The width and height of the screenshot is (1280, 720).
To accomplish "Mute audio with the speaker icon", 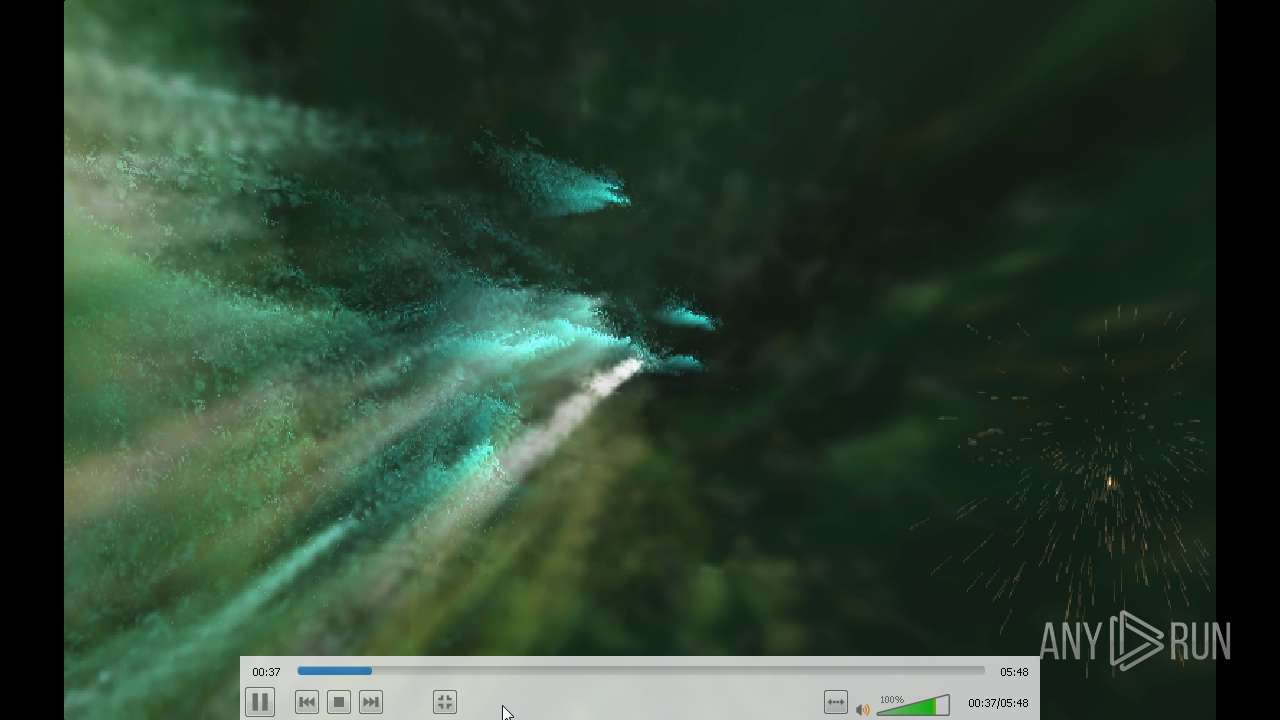I will [863, 709].
